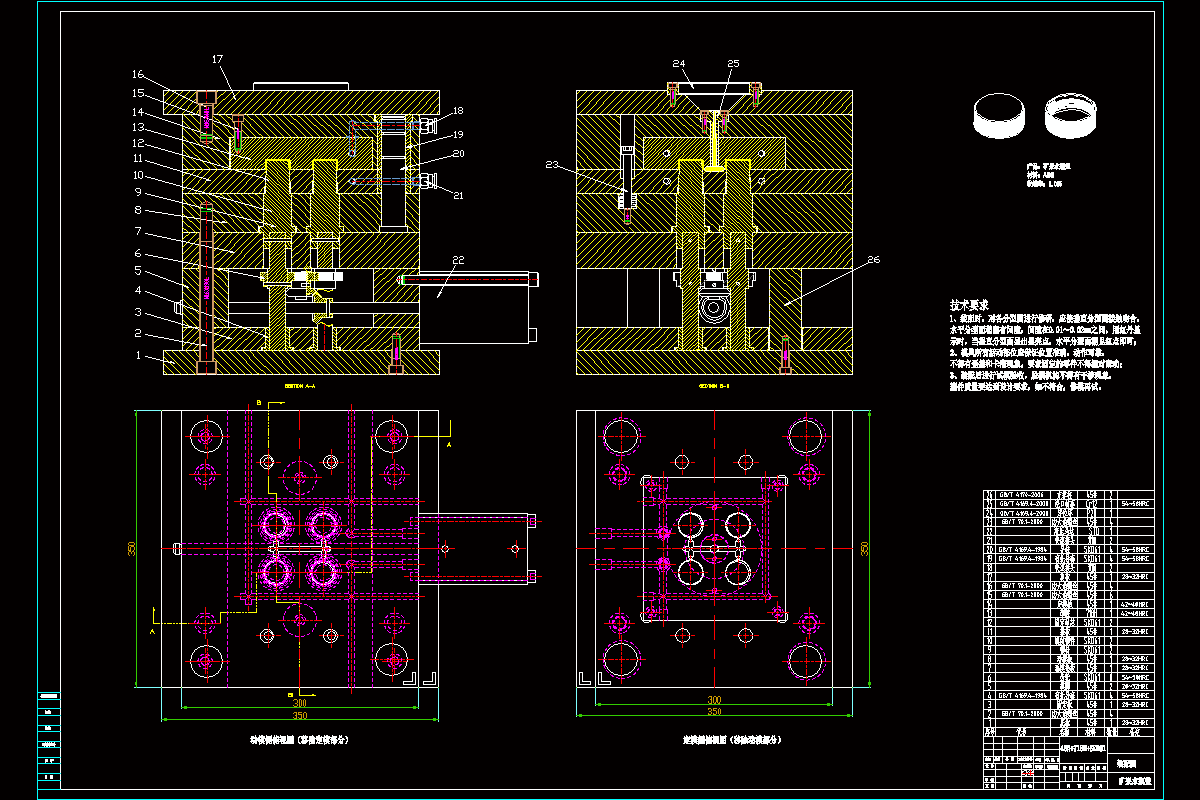This screenshot has width=1200, height=800.
Task: Select part callout number 13
Action: coord(139,127)
